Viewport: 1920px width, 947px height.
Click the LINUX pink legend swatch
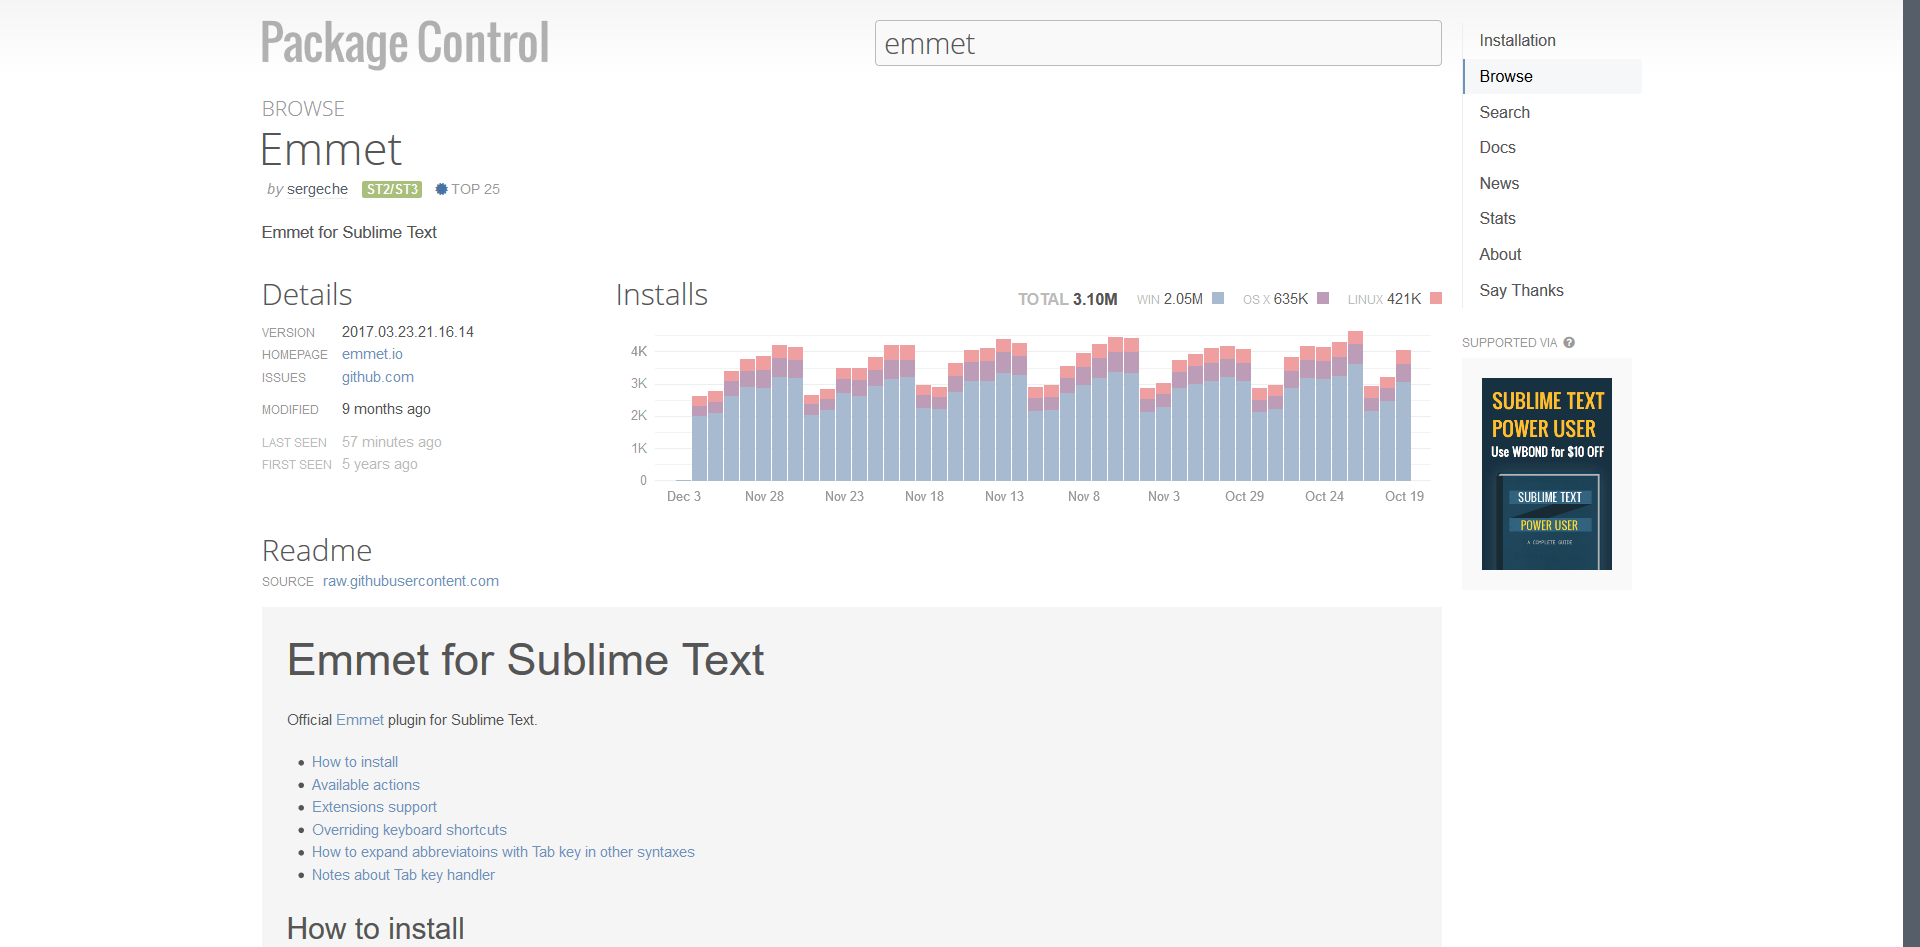tap(1436, 298)
